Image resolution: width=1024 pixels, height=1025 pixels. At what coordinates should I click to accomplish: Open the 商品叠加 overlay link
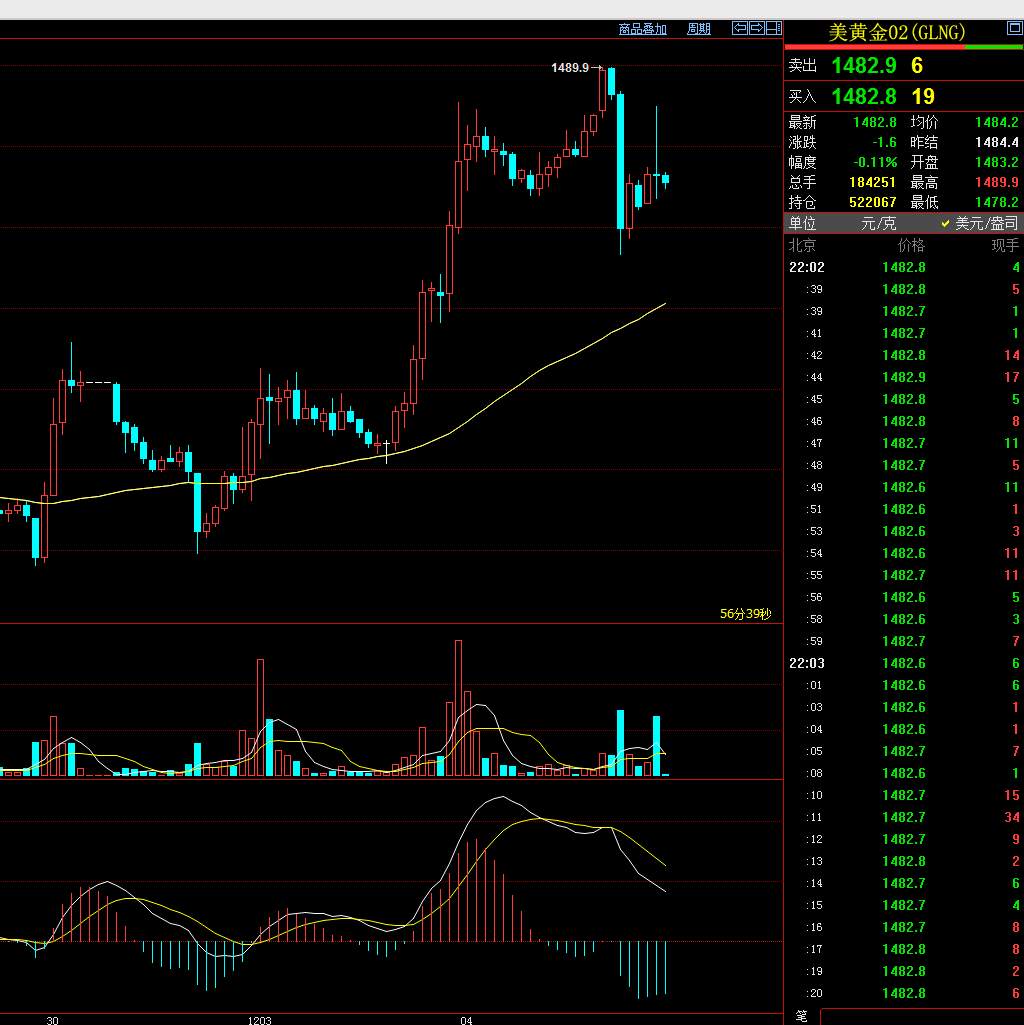click(x=642, y=29)
